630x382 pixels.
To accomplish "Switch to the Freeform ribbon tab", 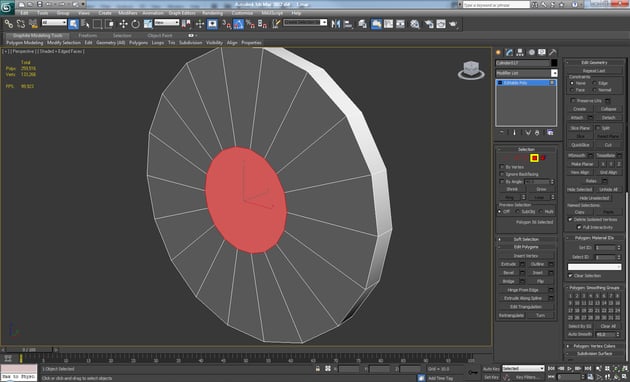I will coord(88,35).
